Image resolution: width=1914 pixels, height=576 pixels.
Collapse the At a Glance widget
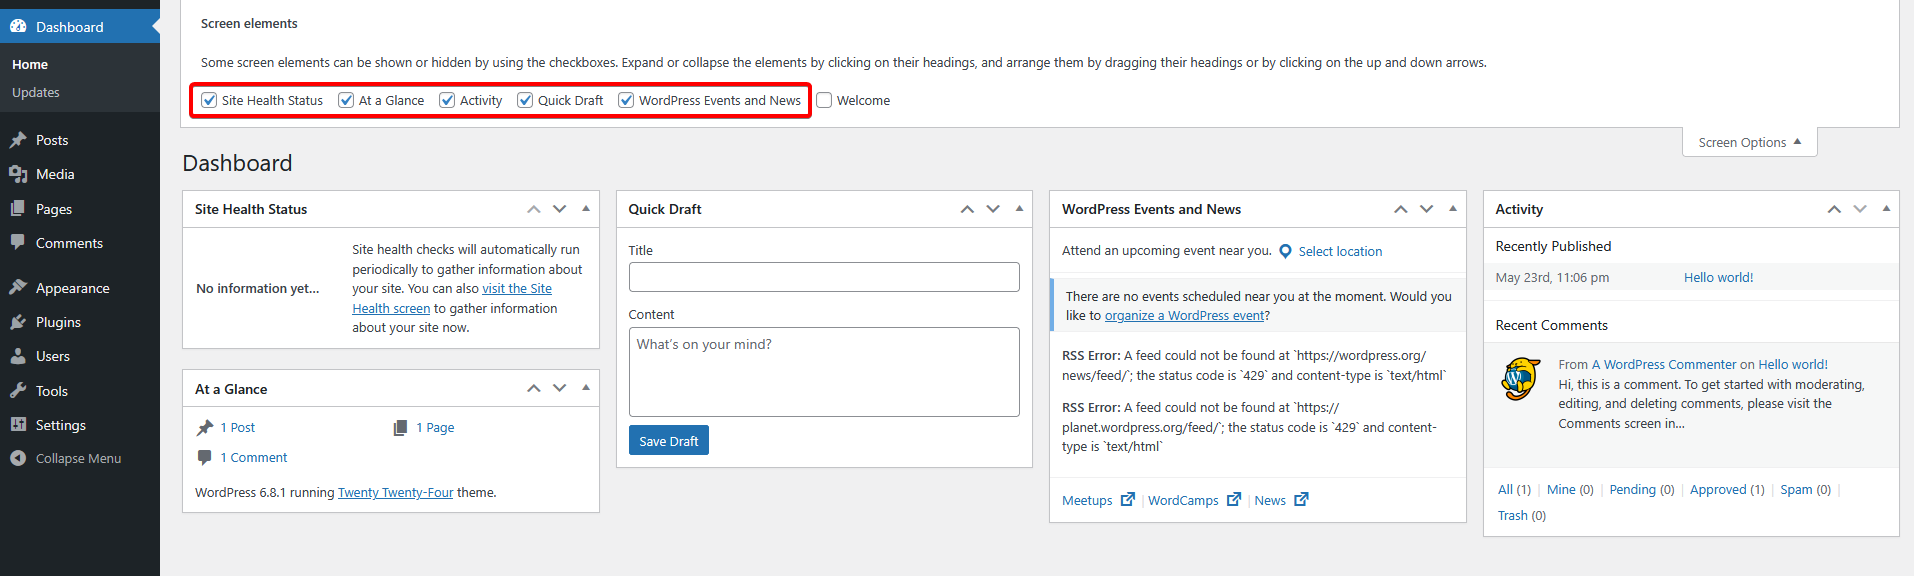pyautogui.click(x=586, y=388)
